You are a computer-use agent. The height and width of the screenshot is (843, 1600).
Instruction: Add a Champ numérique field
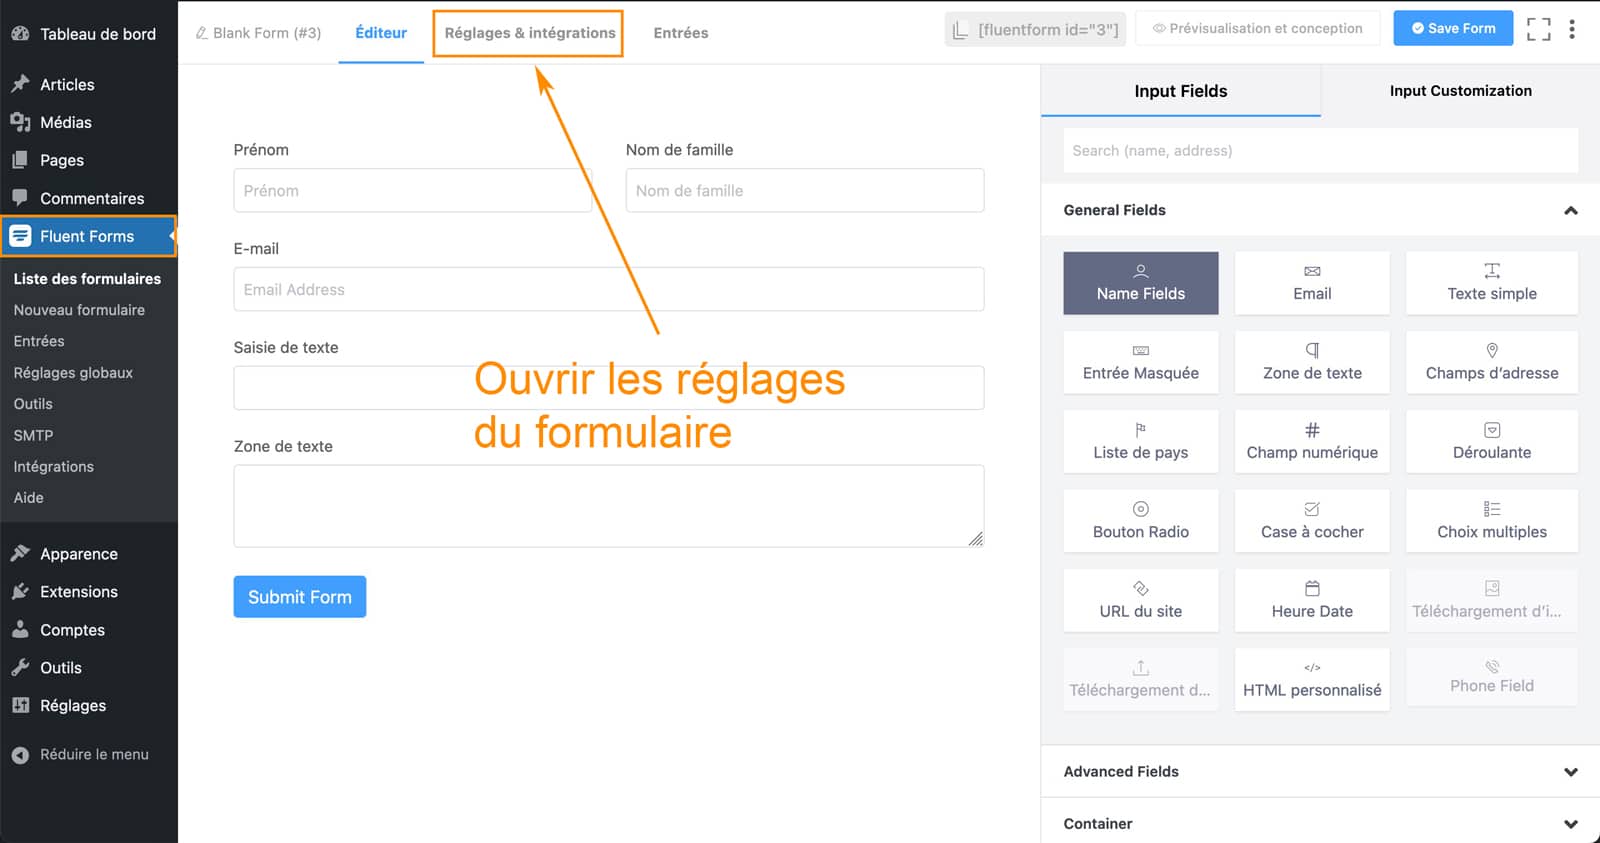point(1312,441)
